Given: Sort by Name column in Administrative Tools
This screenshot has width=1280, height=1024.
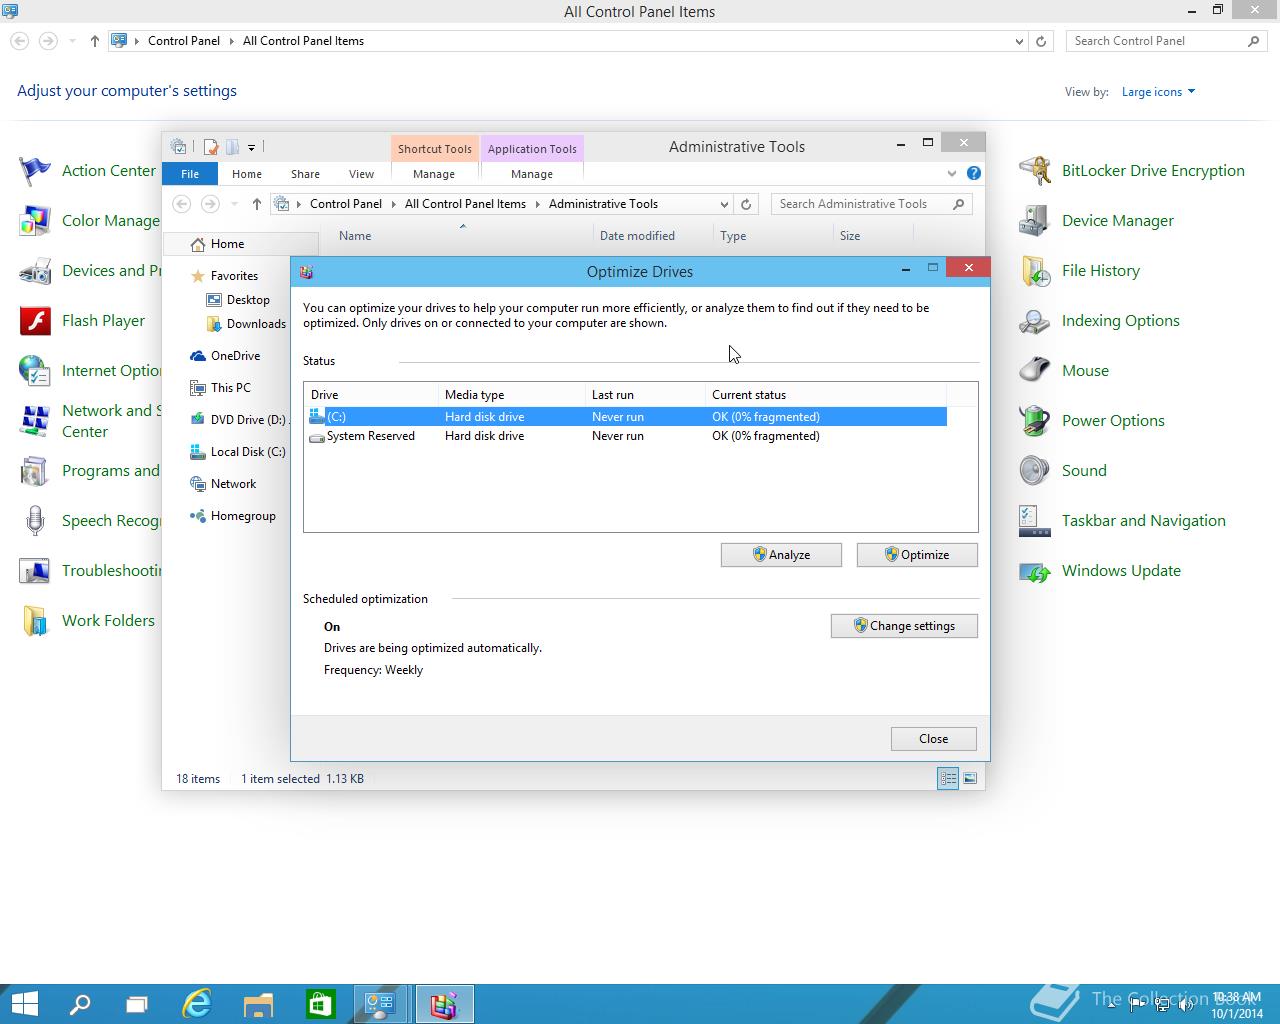Looking at the screenshot, I should click(x=462, y=236).
